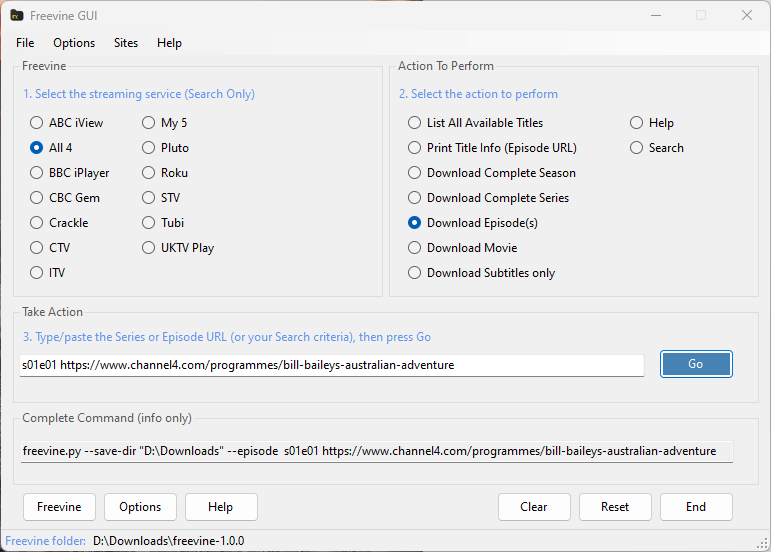The width and height of the screenshot is (771, 552).
Task: Click the series URL input field
Action: click(332, 365)
